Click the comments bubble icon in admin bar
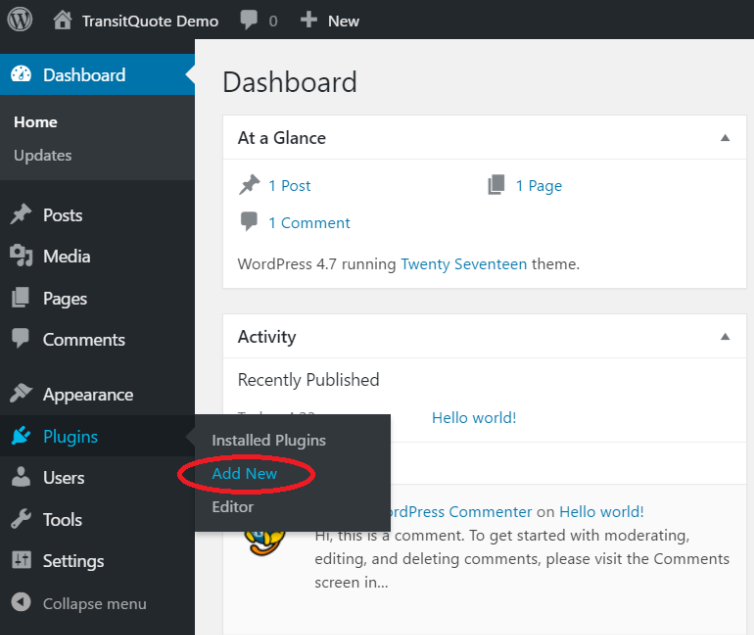This screenshot has width=754, height=635. [x=249, y=20]
